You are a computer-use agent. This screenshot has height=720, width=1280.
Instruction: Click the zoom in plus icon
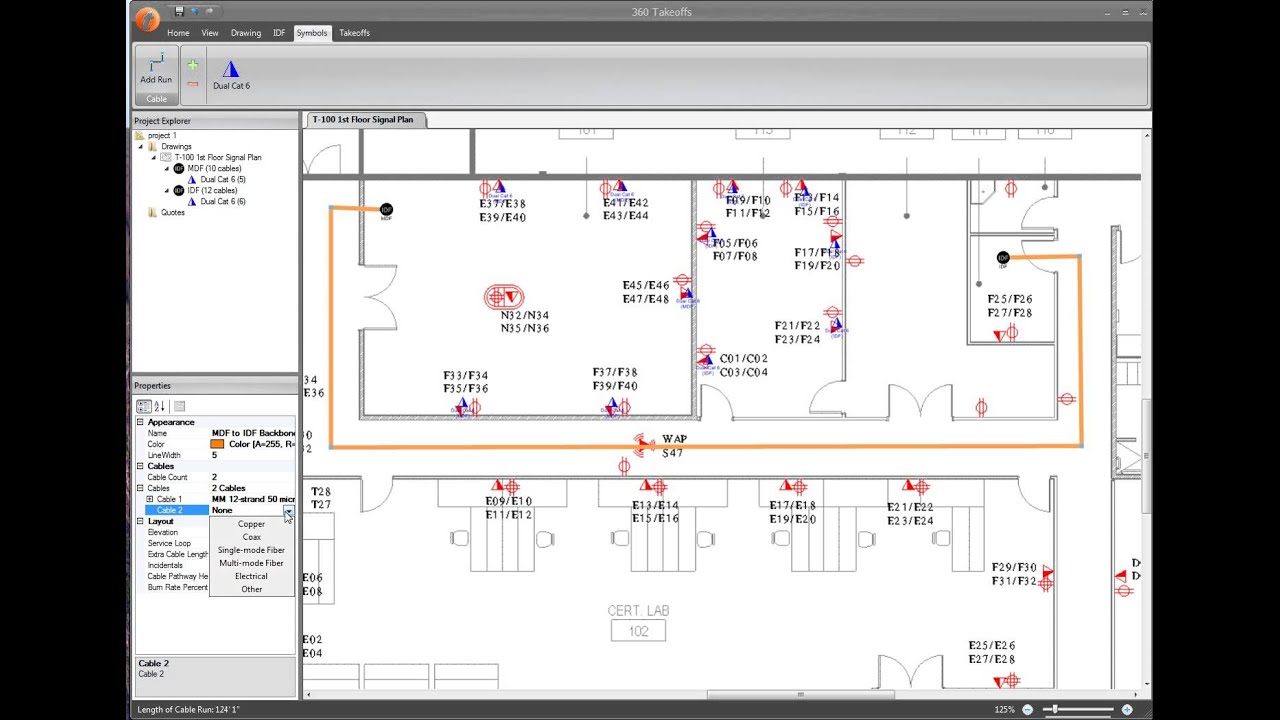coord(1127,709)
